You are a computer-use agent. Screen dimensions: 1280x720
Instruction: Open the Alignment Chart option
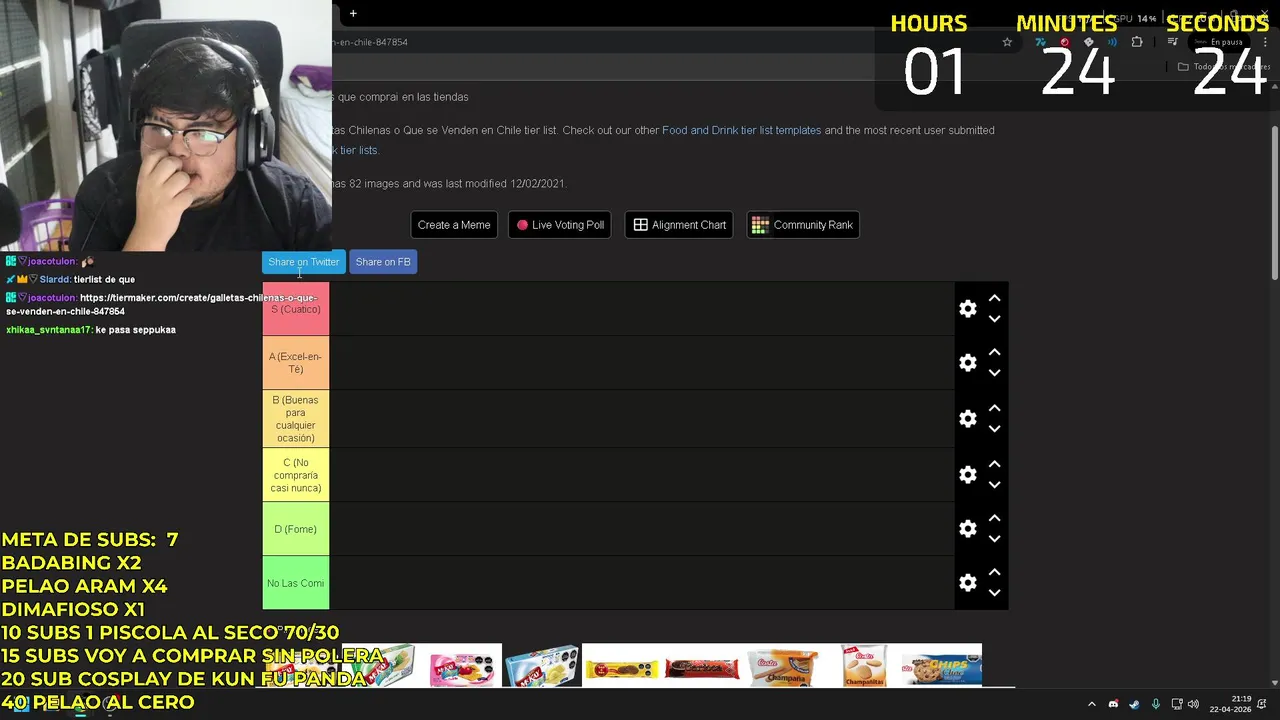coord(679,225)
